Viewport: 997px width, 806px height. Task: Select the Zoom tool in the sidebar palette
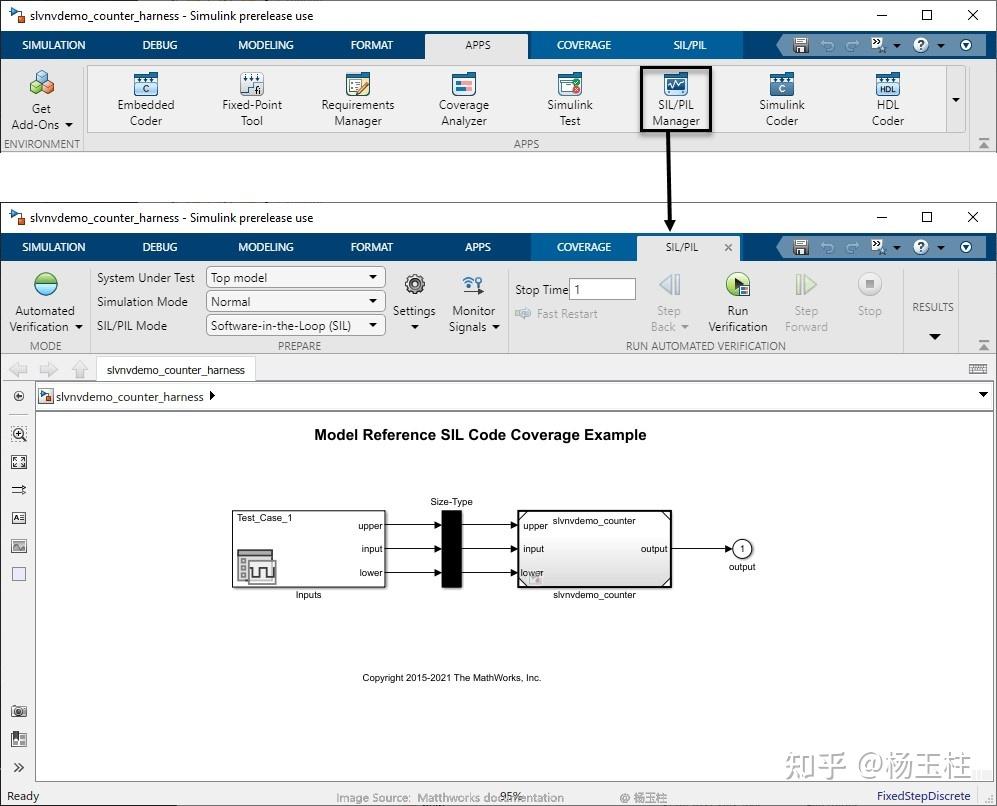coord(18,434)
